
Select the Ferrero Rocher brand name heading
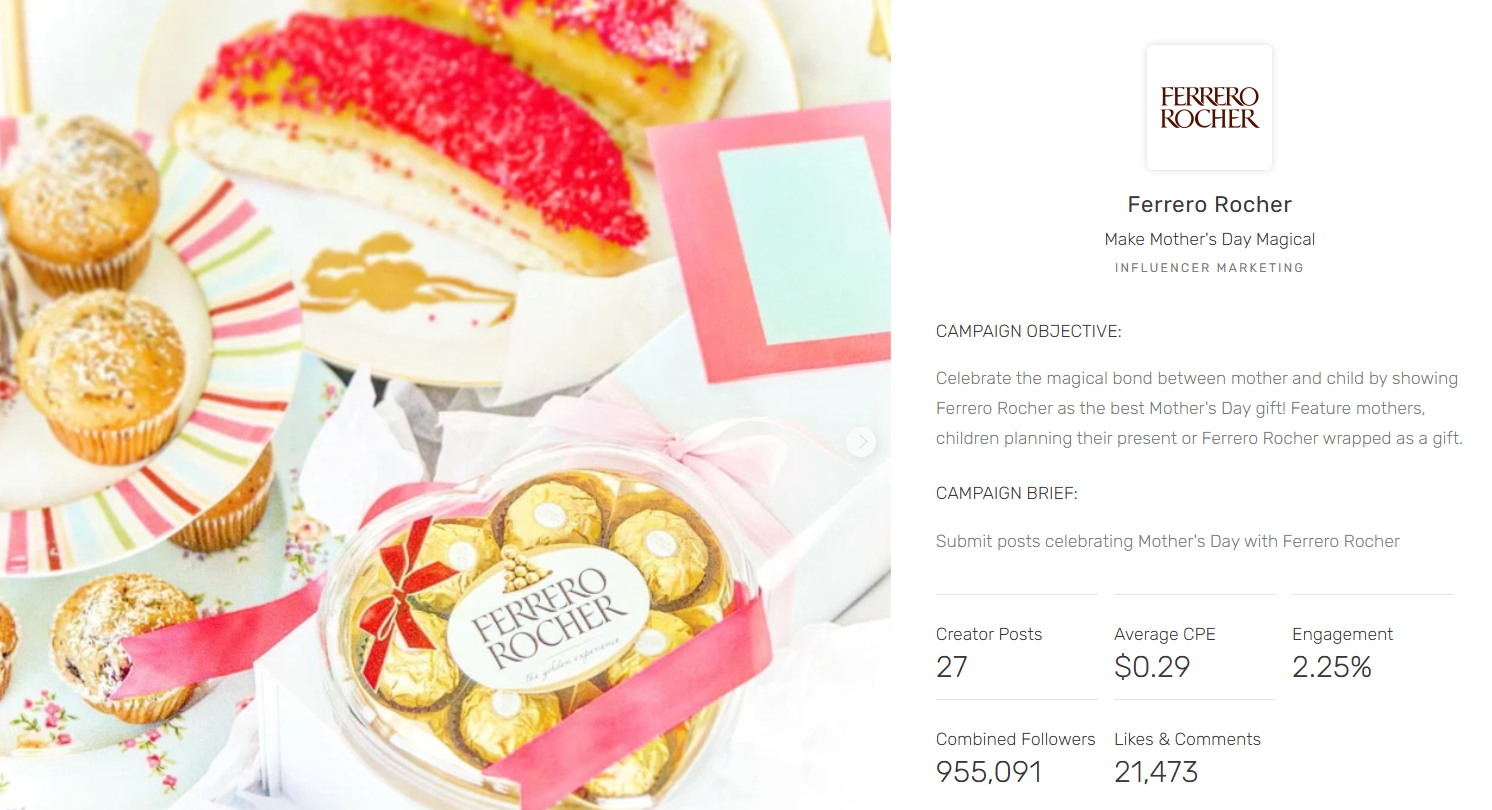(1209, 205)
